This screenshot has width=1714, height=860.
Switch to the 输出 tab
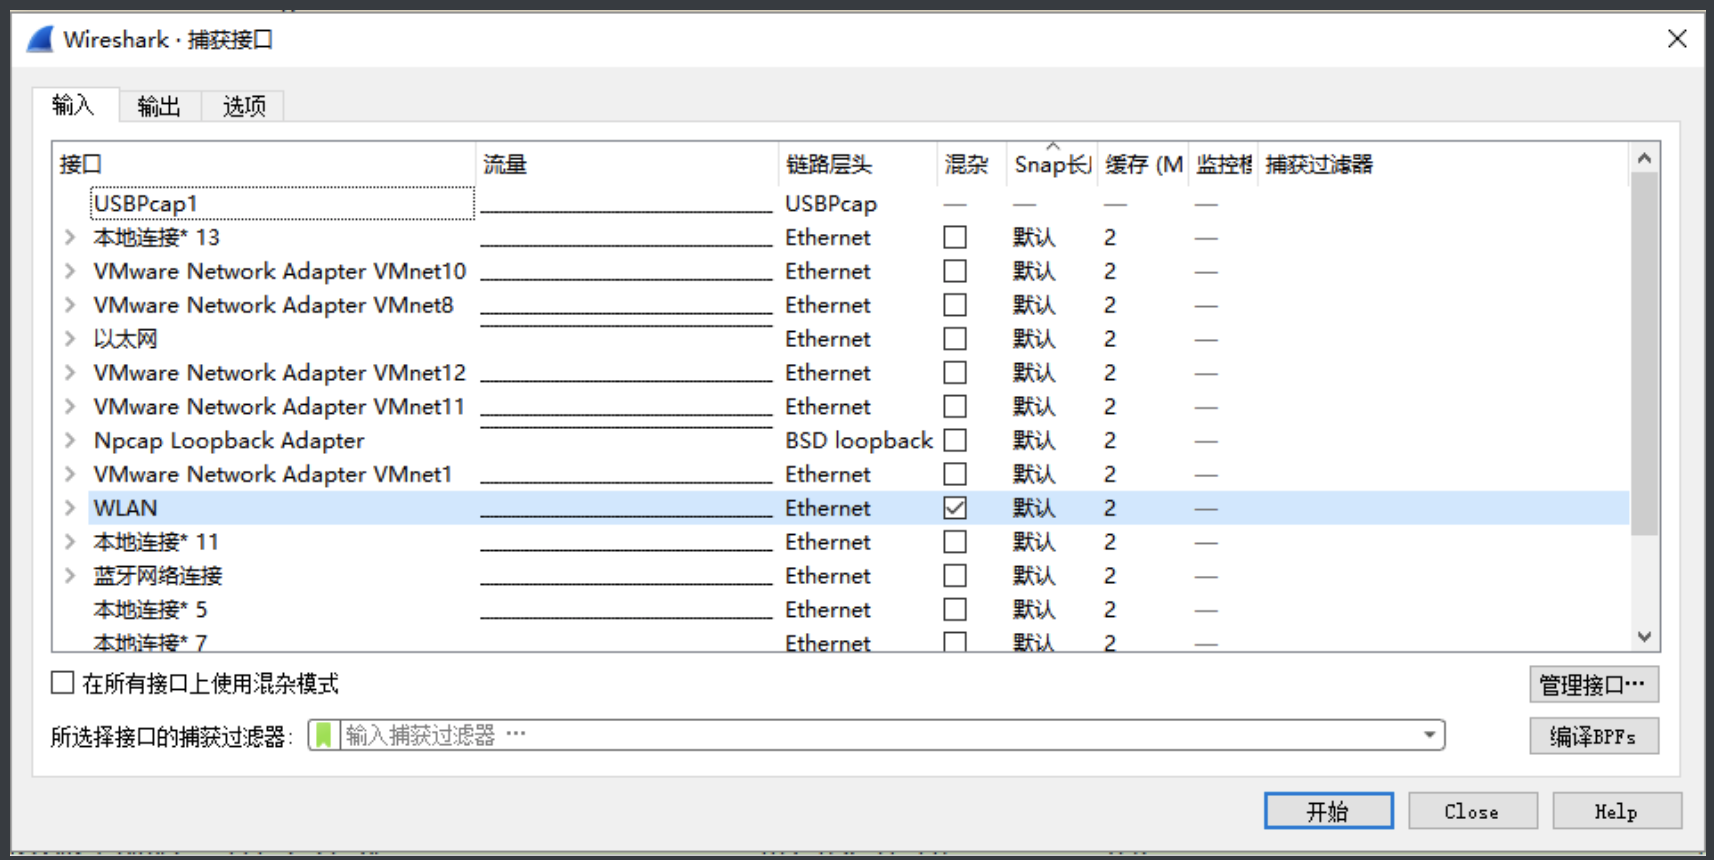(159, 106)
